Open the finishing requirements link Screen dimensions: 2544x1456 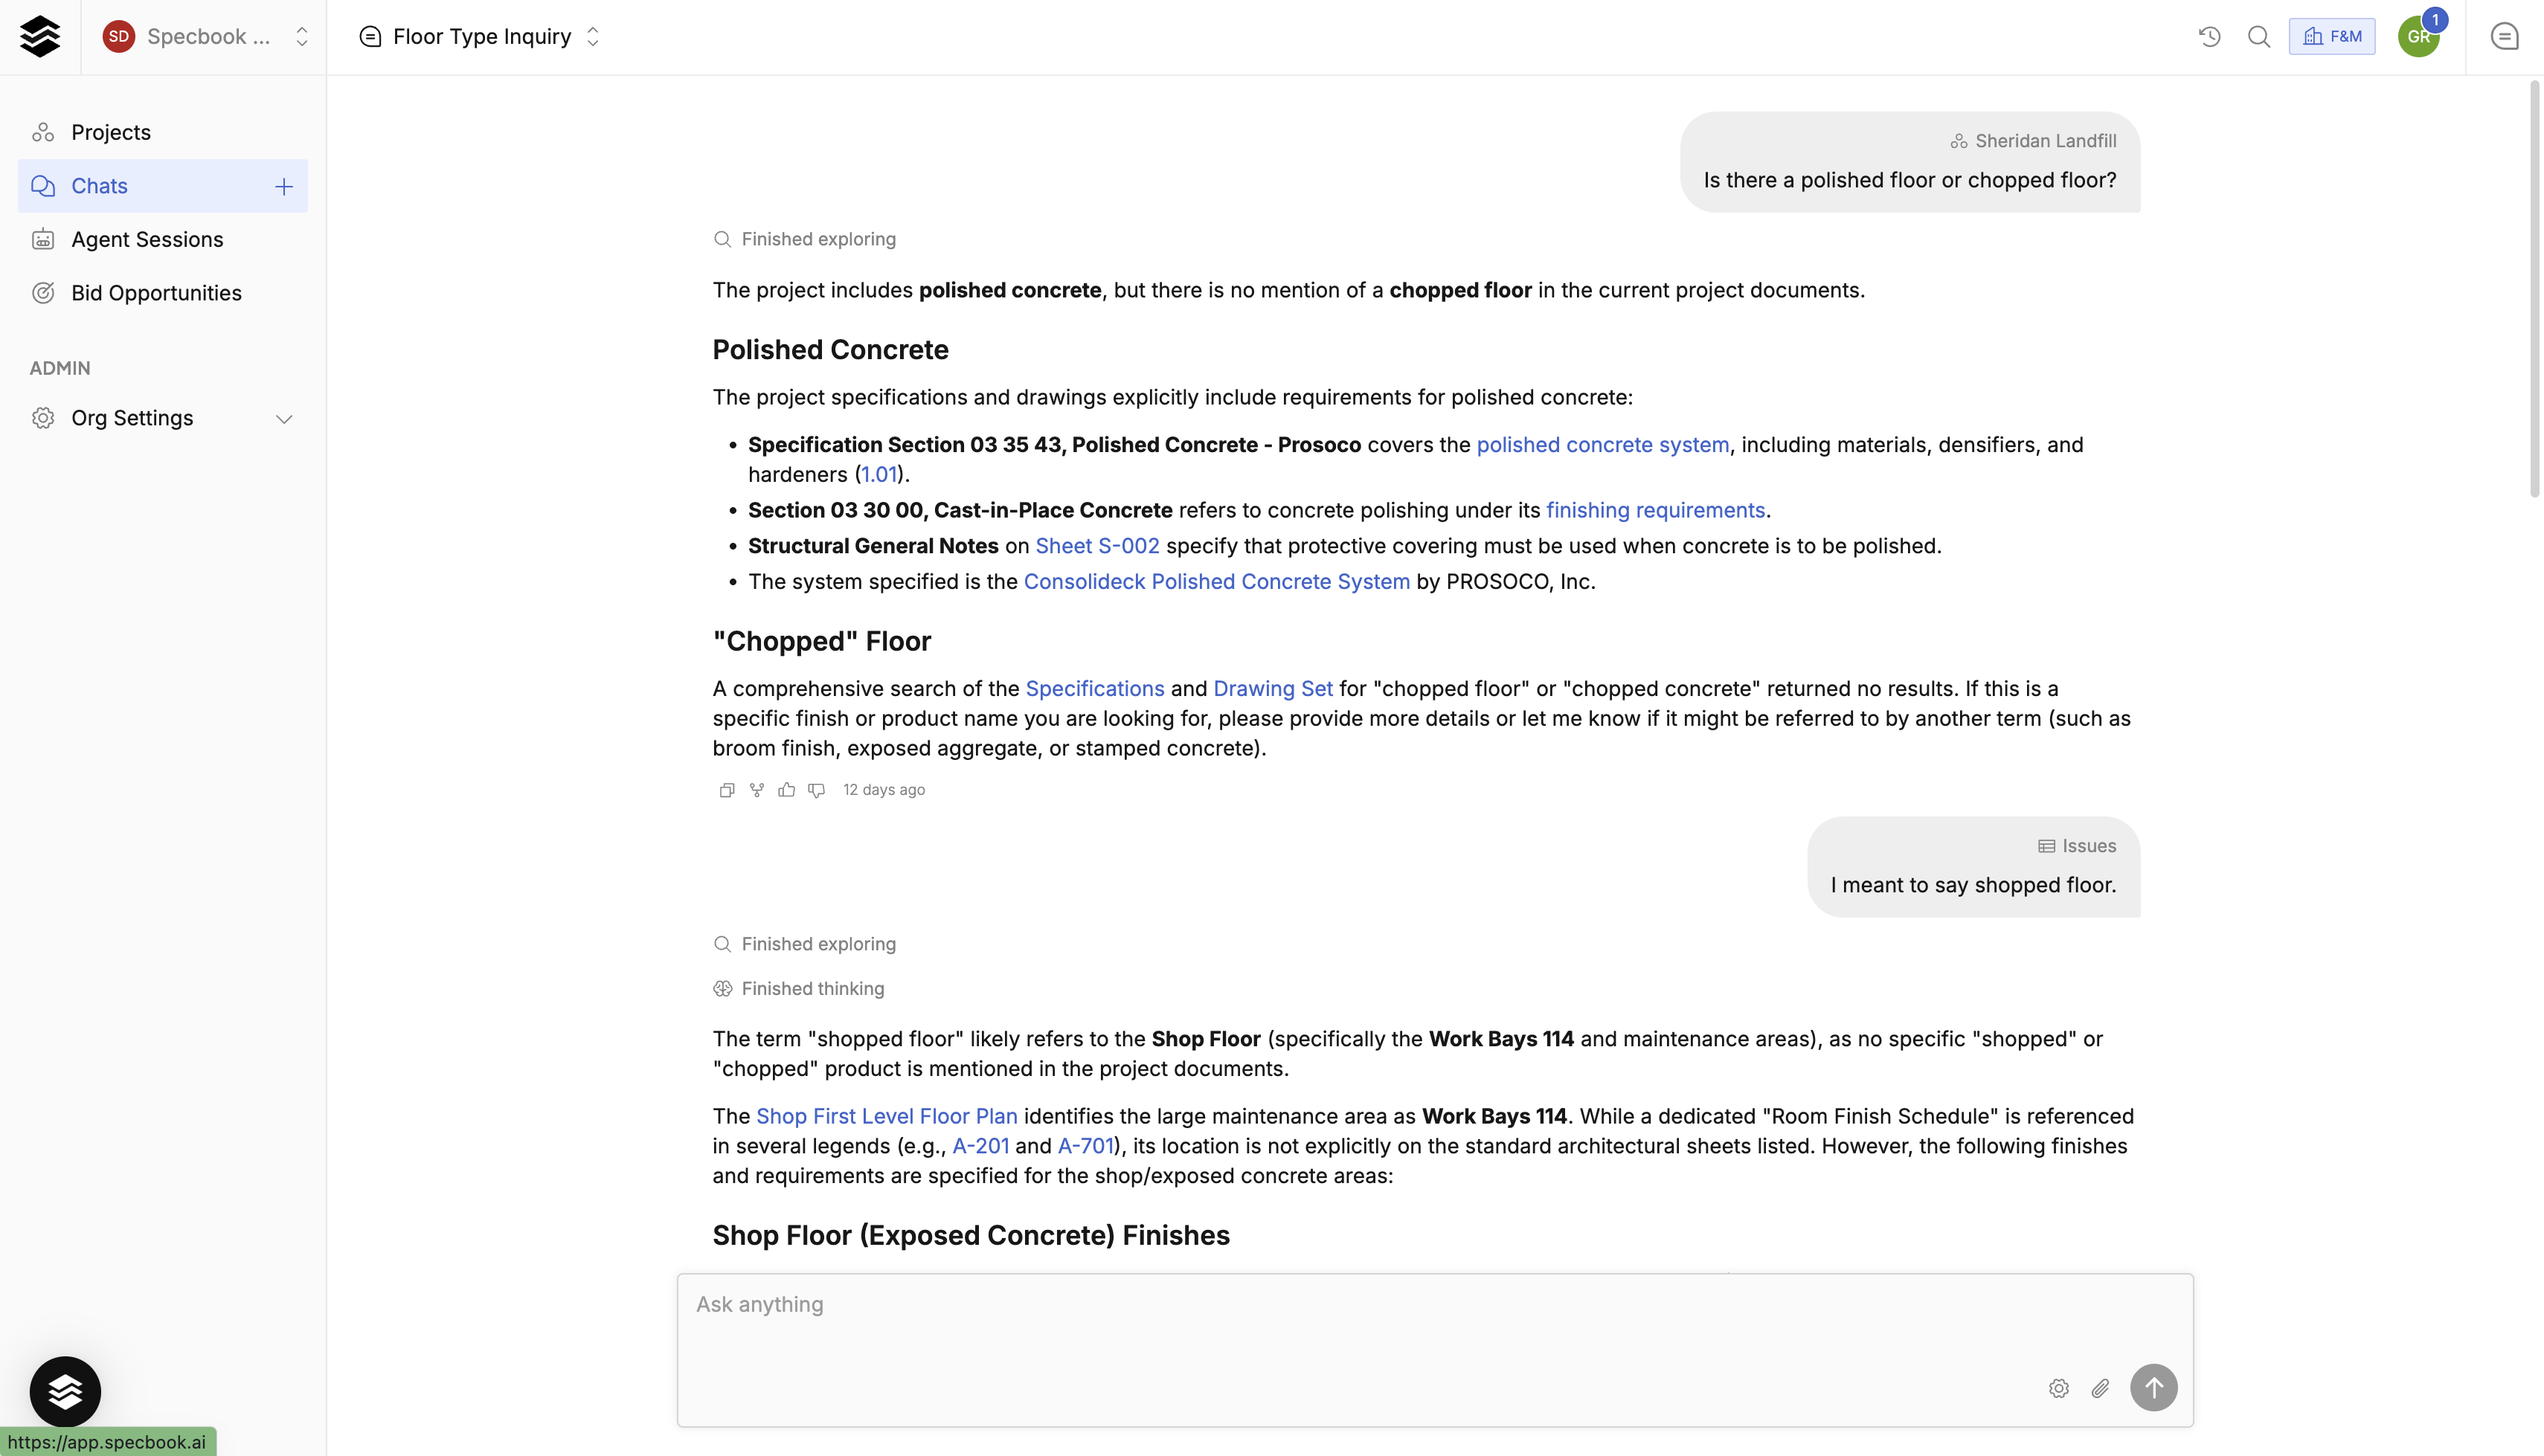click(1655, 511)
